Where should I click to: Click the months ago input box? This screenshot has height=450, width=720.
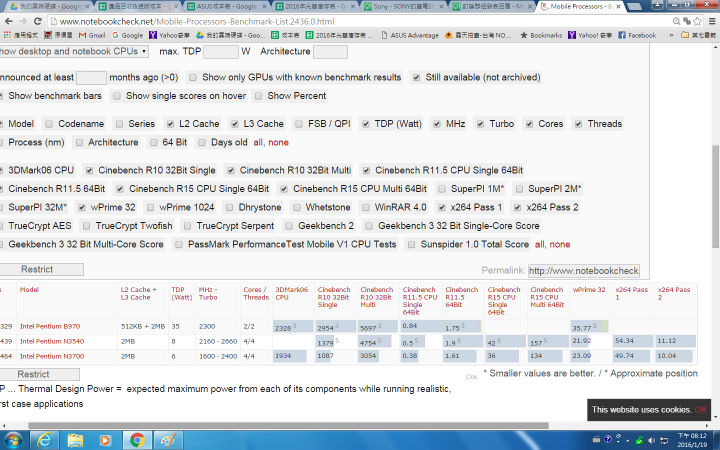point(91,78)
